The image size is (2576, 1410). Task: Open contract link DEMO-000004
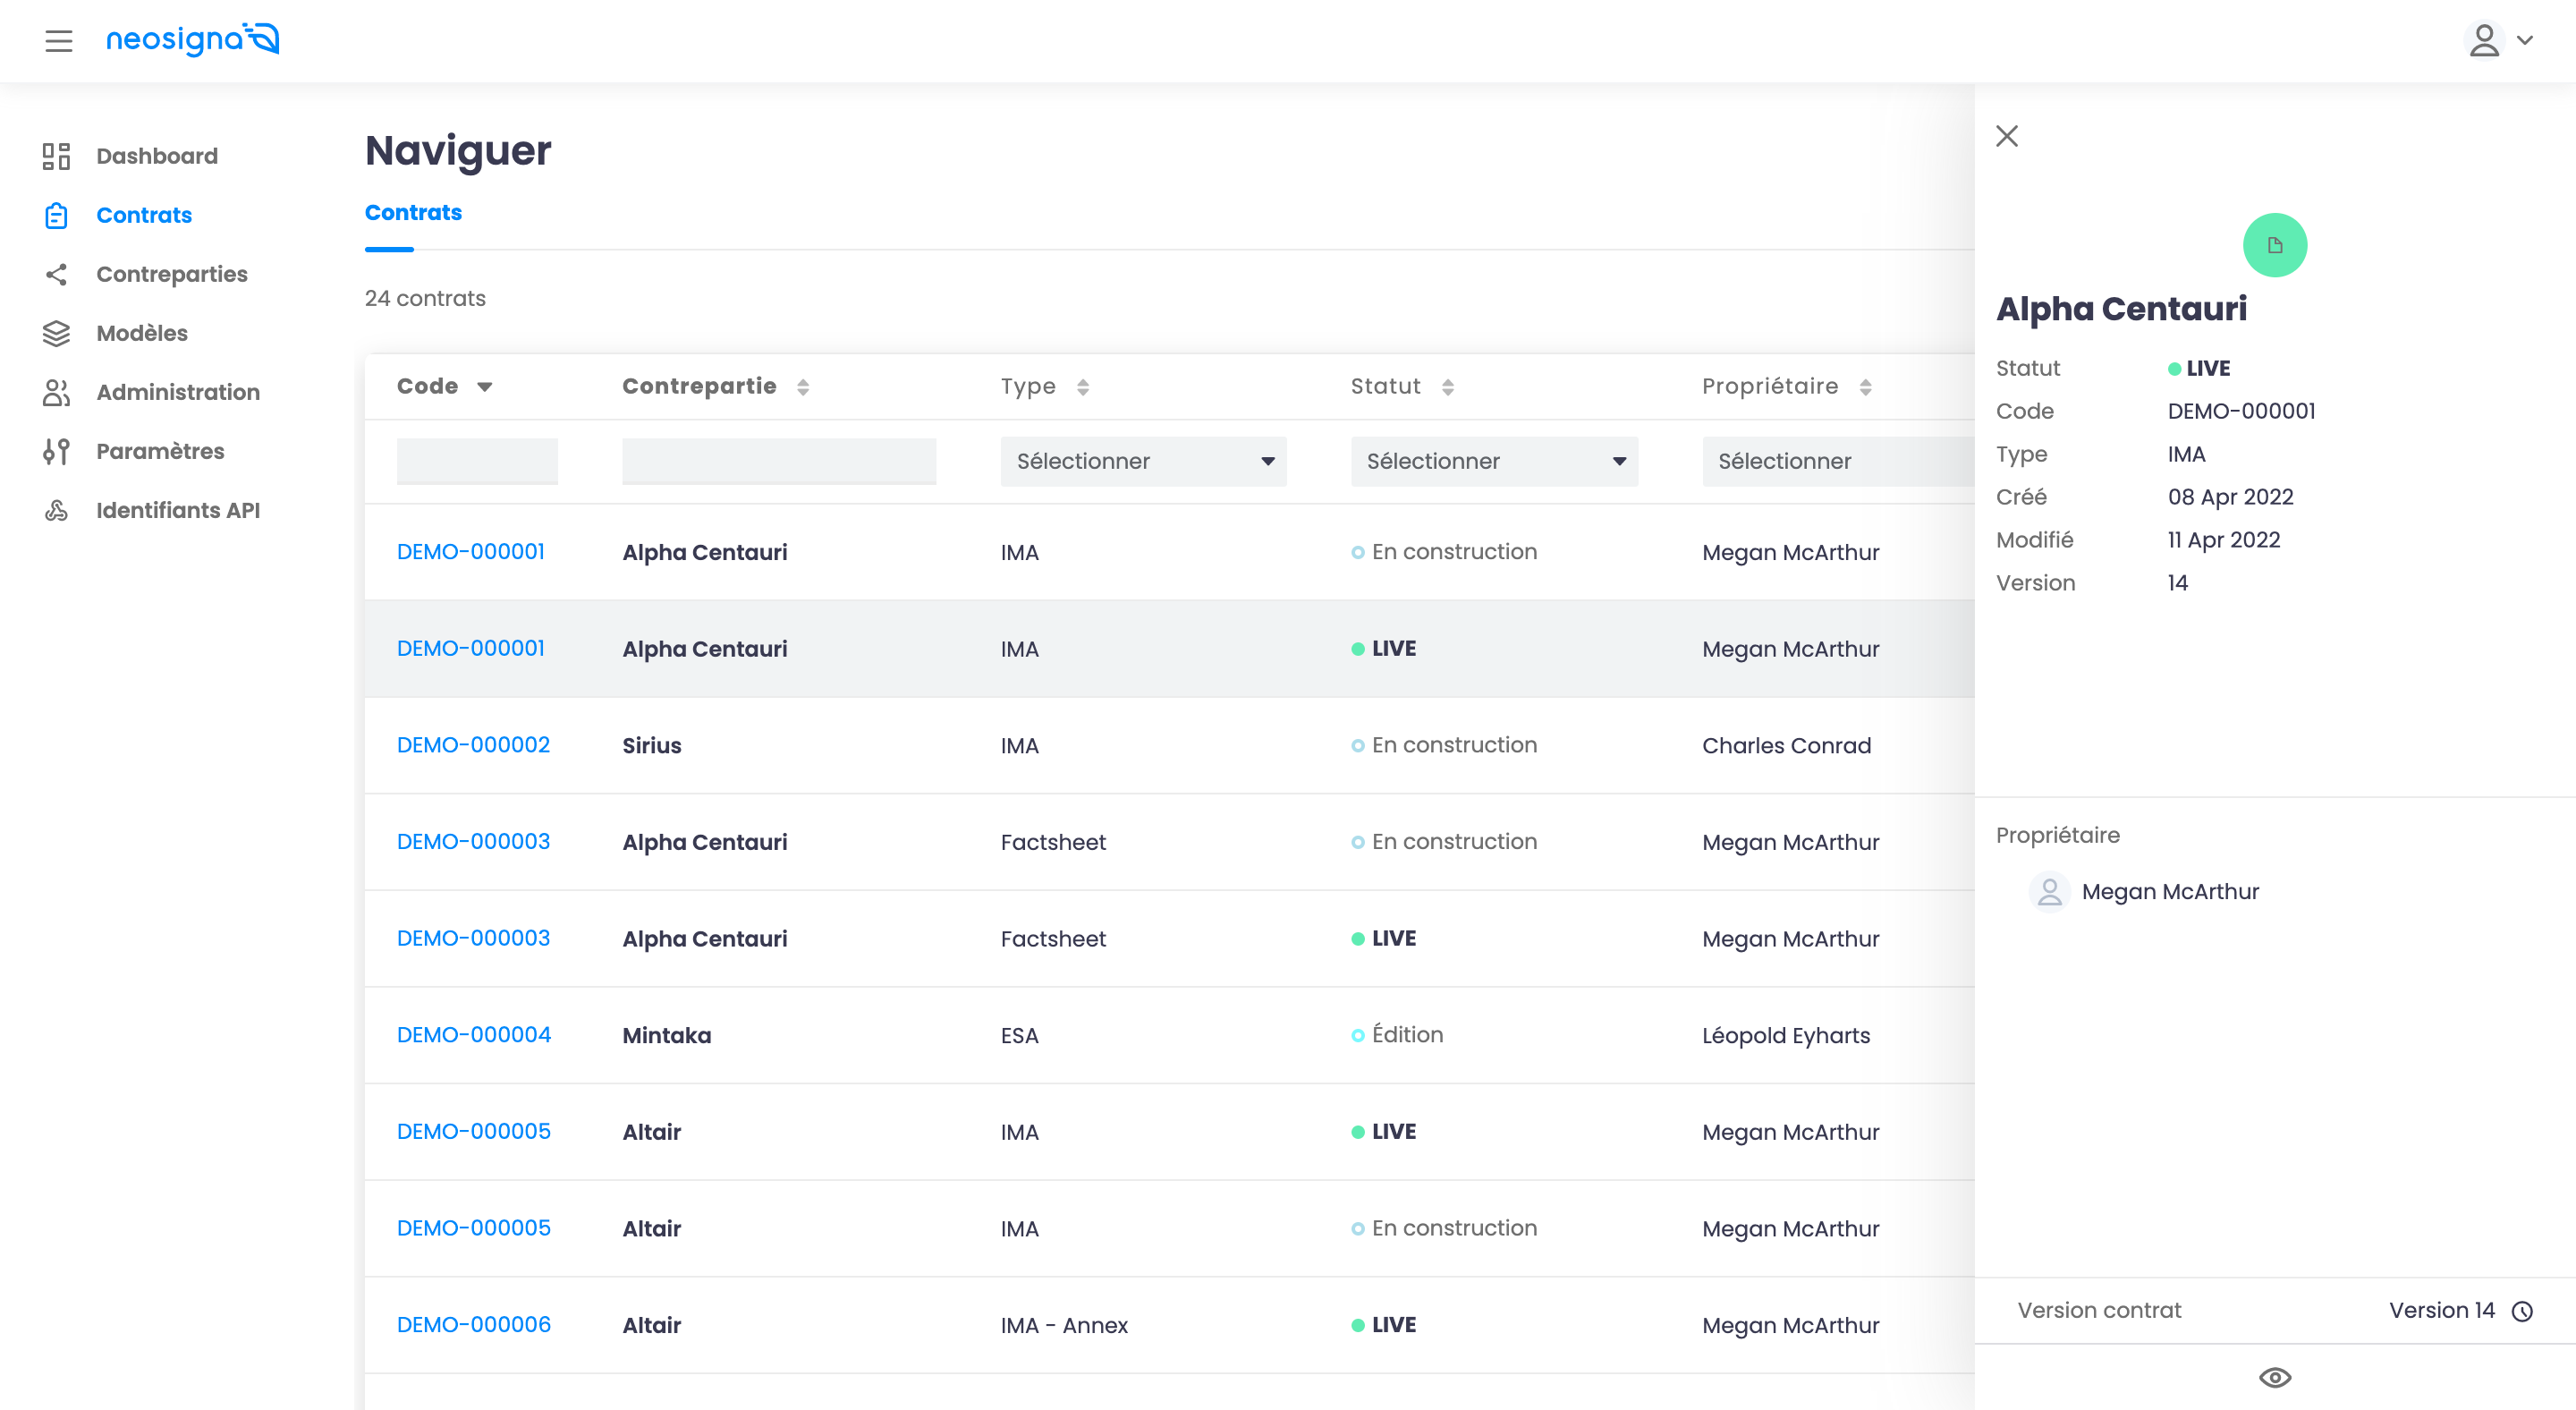[x=473, y=1035]
